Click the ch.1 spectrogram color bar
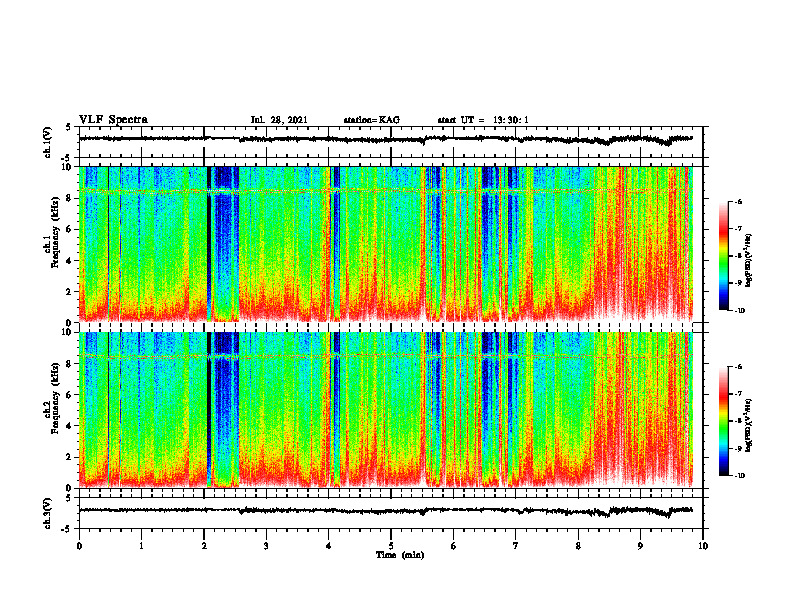The width and height of the screenshot is (792, 612). (x=724, y=256)
